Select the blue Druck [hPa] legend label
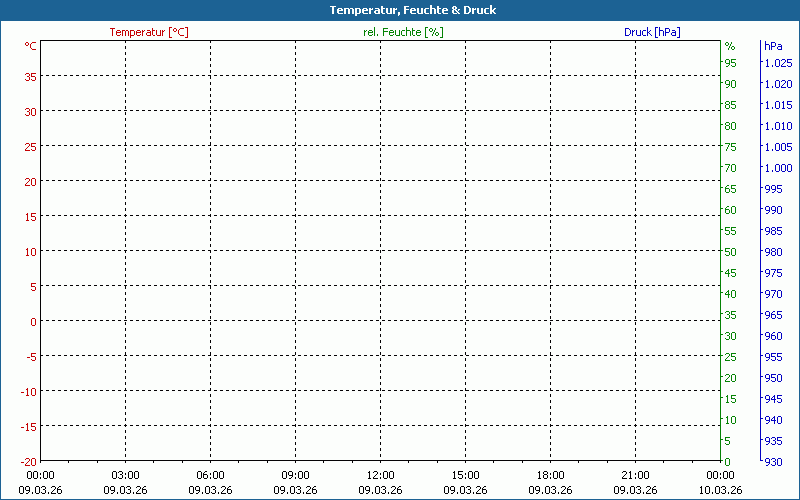Screen dimensions: 800x500 (x=652, y=32)
